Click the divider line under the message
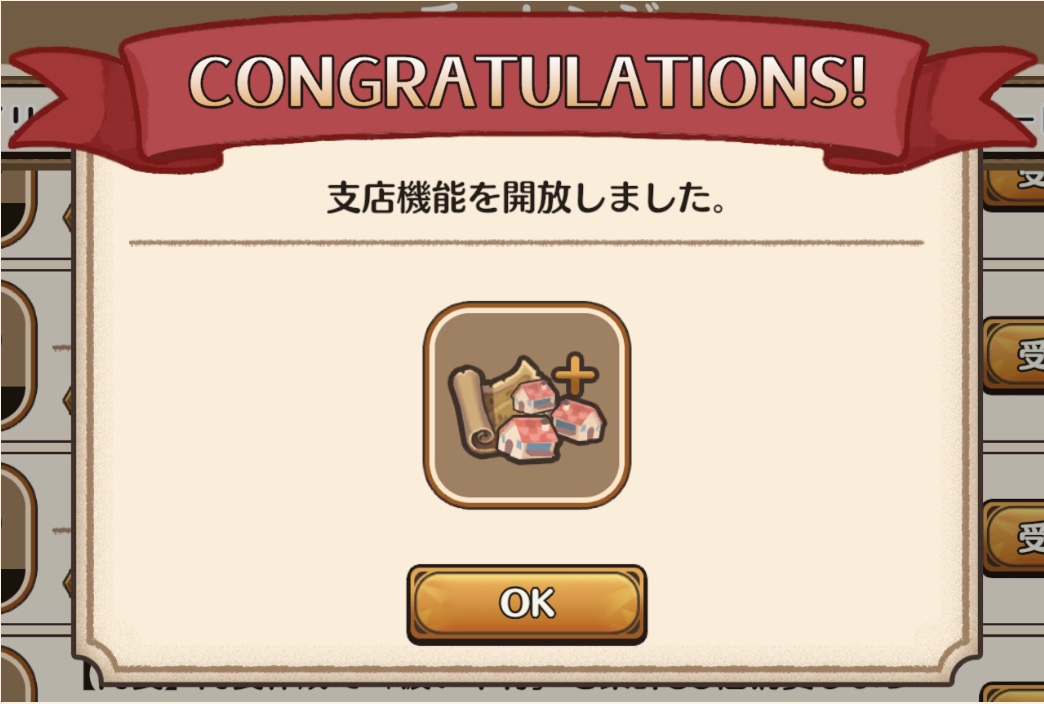The image size is (1044, 704). [x=526, y=242]
